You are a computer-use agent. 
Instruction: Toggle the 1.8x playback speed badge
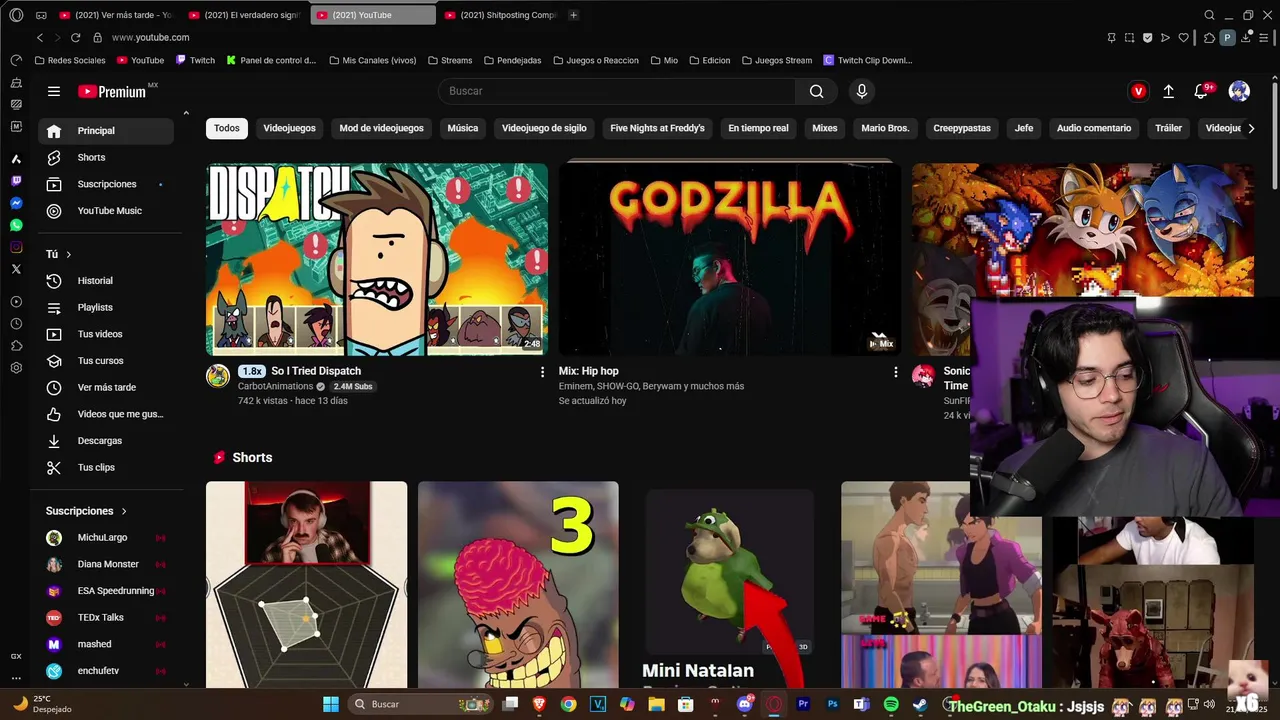251,371
